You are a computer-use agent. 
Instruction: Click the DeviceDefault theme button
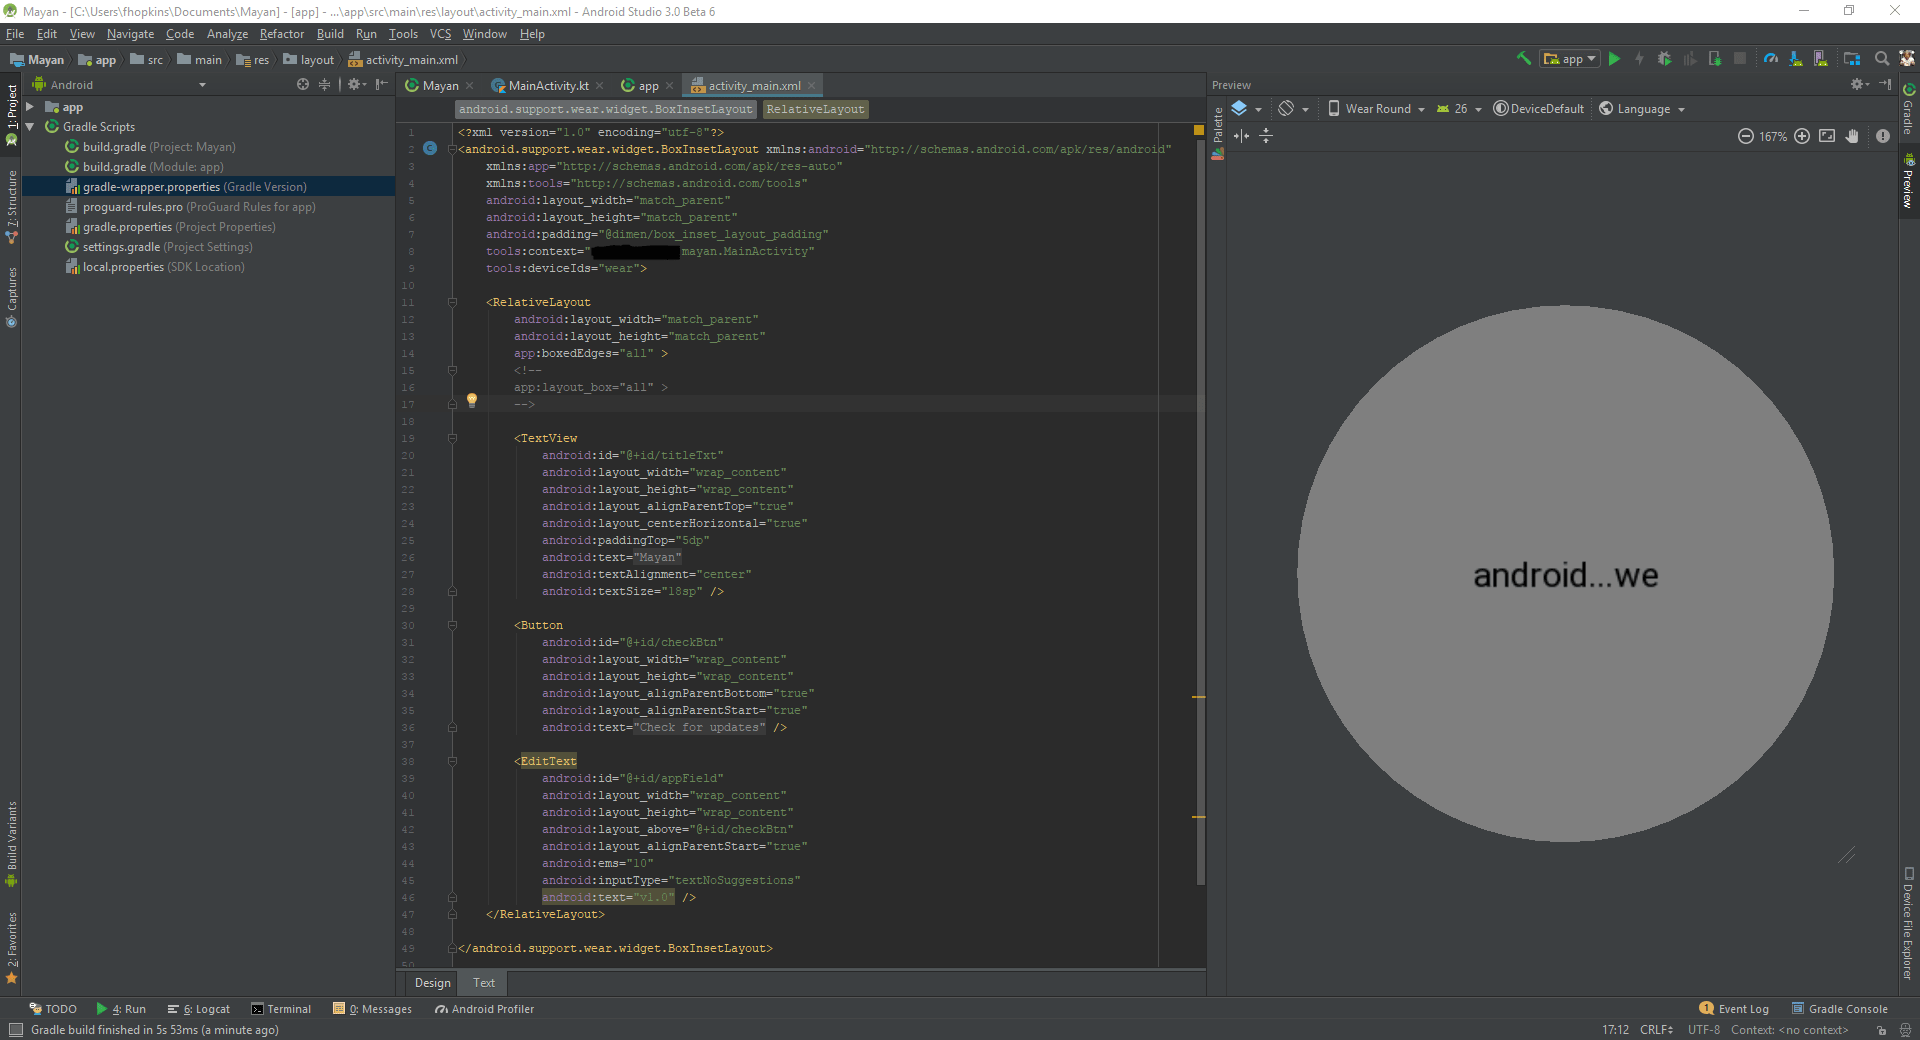1539,109
